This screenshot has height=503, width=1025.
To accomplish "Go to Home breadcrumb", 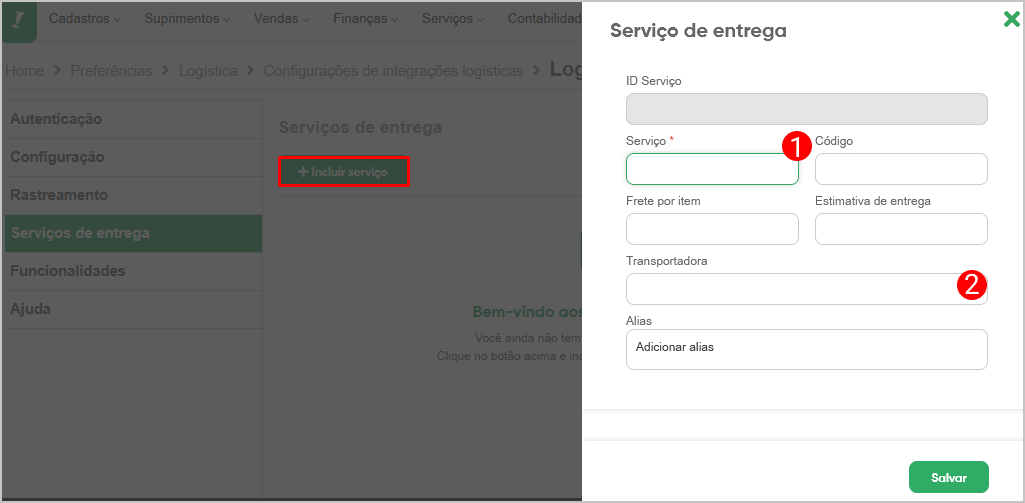I will 25,71.
